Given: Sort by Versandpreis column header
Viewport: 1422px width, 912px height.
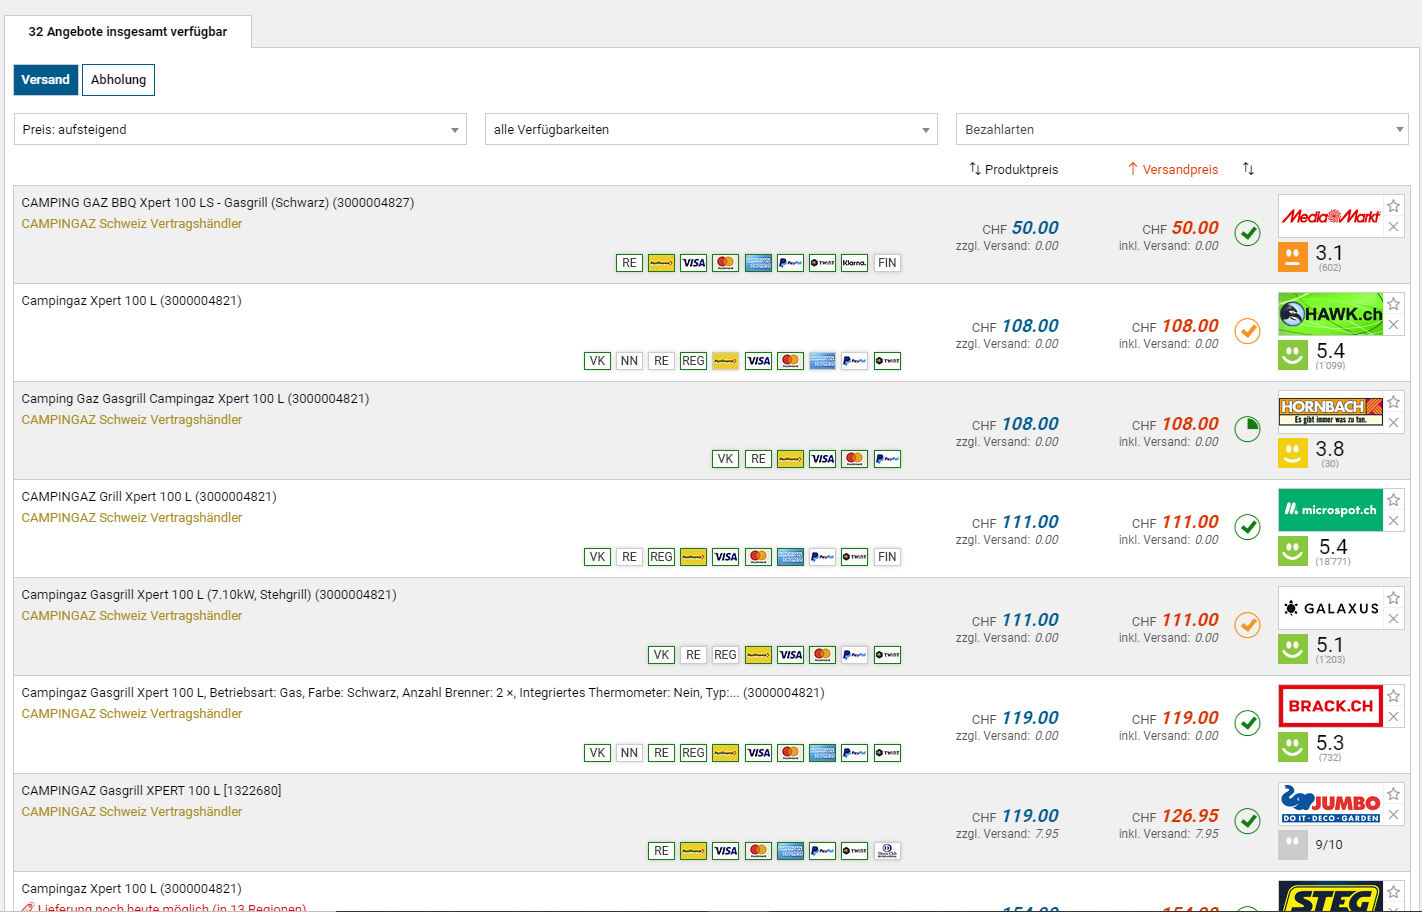Looking at the screenshot, I should tap(1173, 169).
